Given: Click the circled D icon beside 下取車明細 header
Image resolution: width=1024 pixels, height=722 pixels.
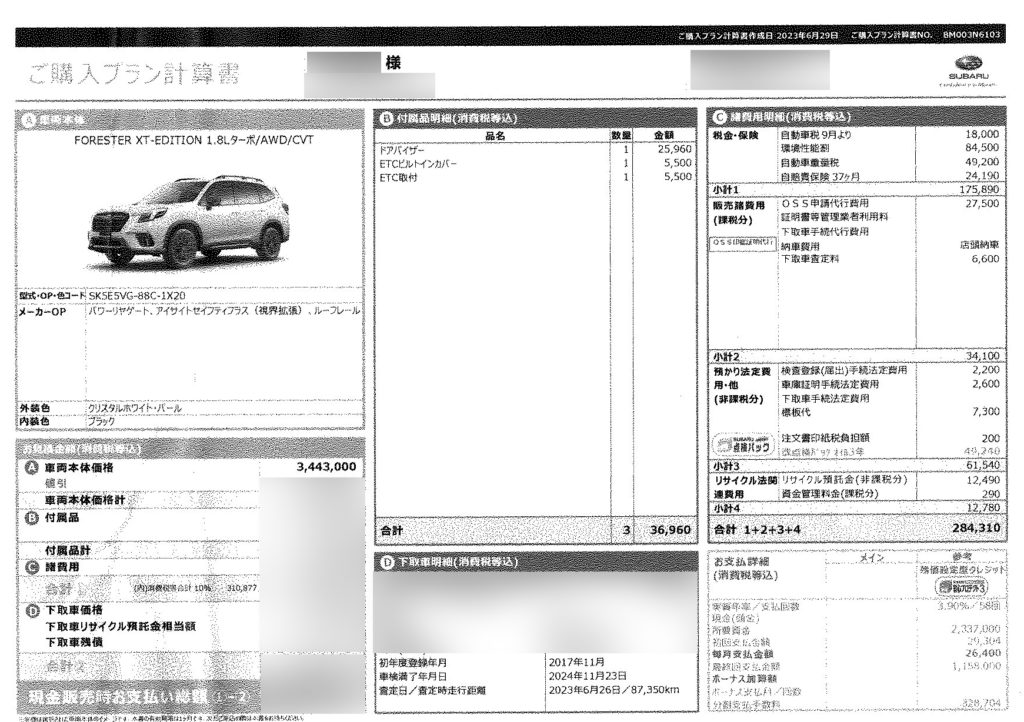Looking at the screenshot, I should (x=386, y=563).
